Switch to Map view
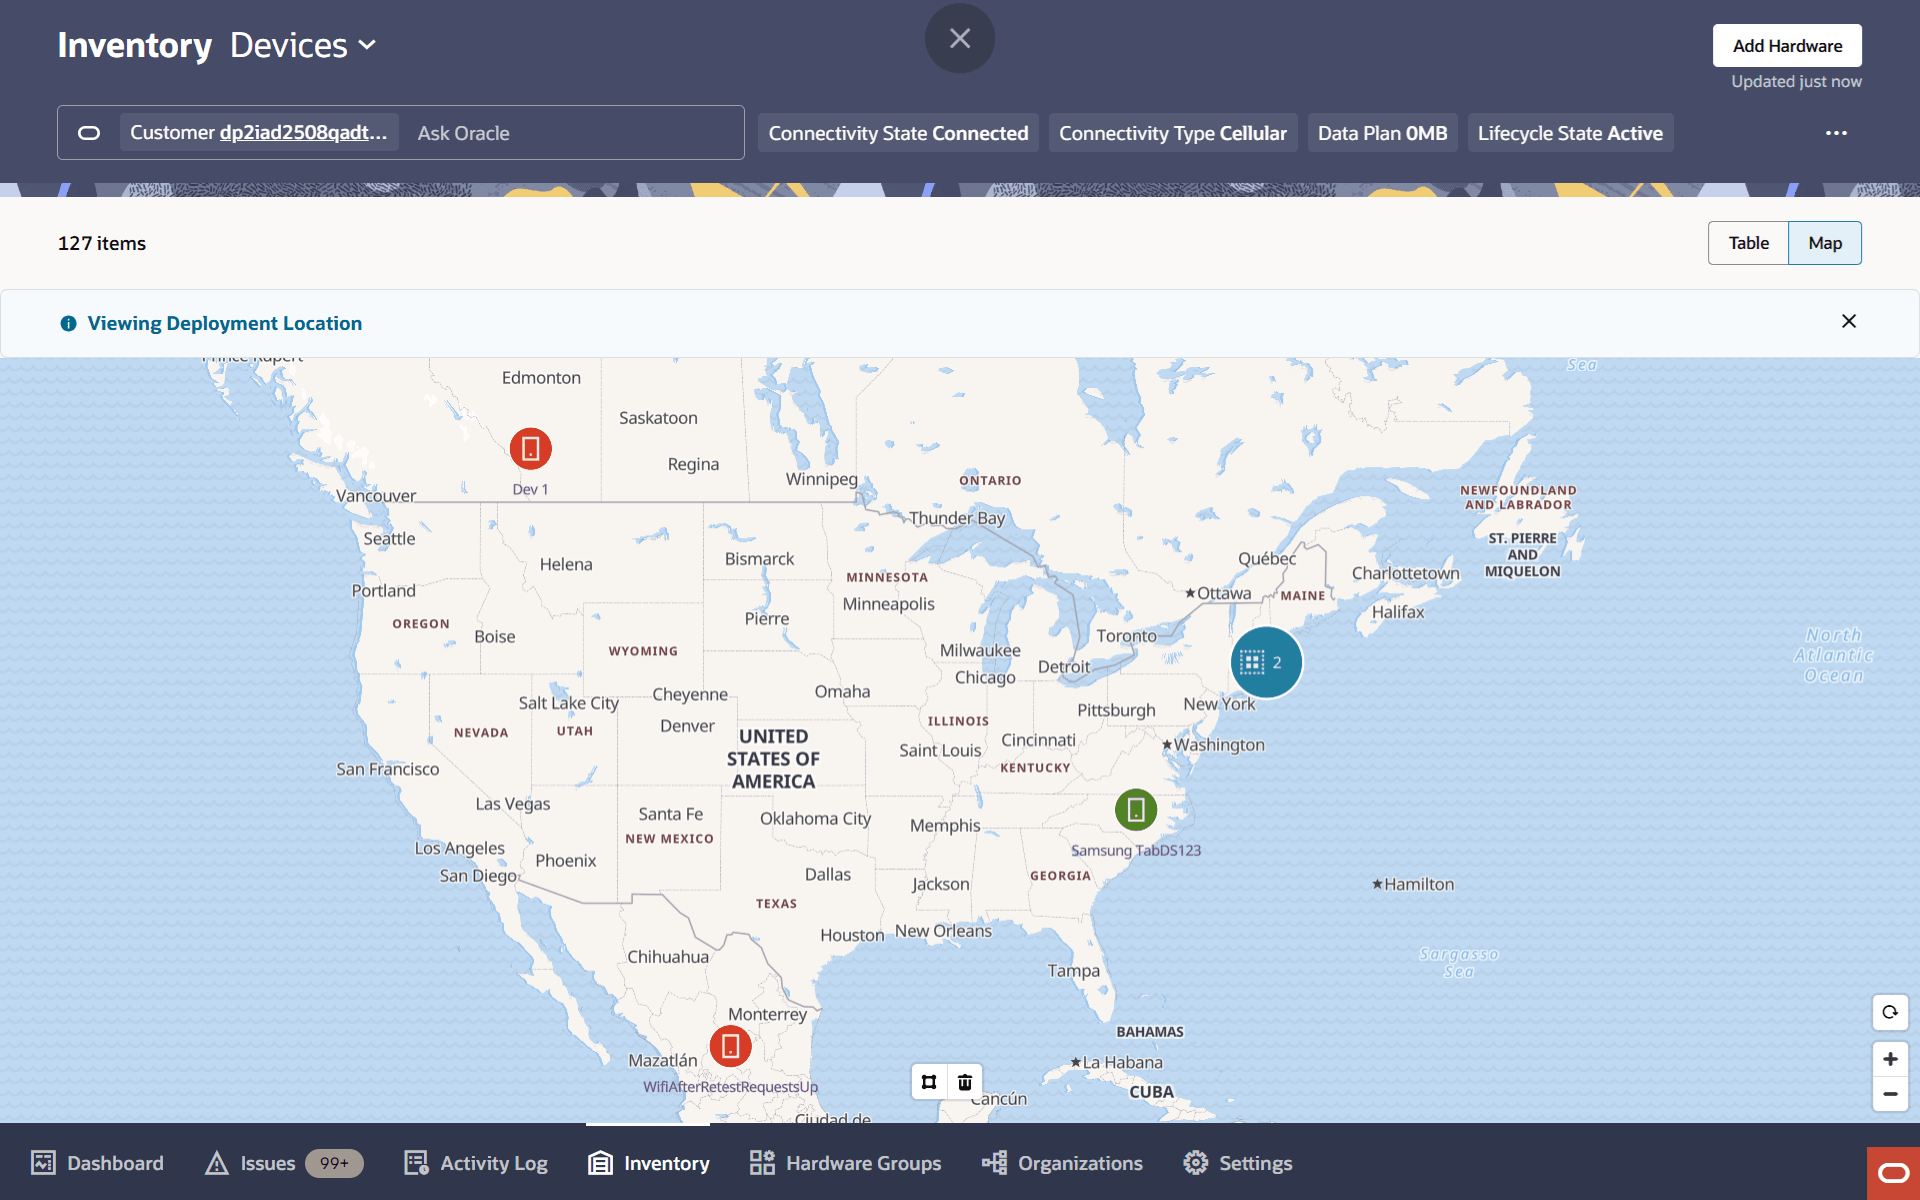This screenshot has width=1920, height=1200. click(1825, 243)
